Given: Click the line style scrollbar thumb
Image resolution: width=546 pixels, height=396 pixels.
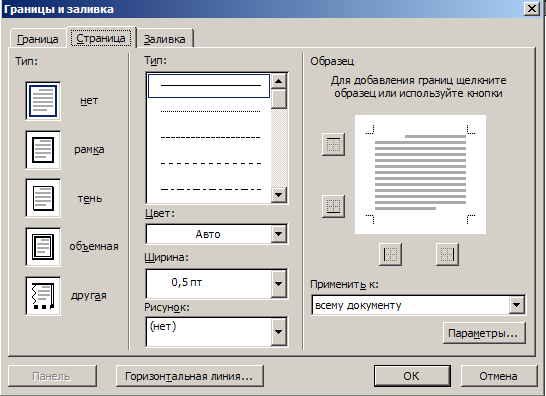Looking at the screenshot, I should [x=279, y=99].
